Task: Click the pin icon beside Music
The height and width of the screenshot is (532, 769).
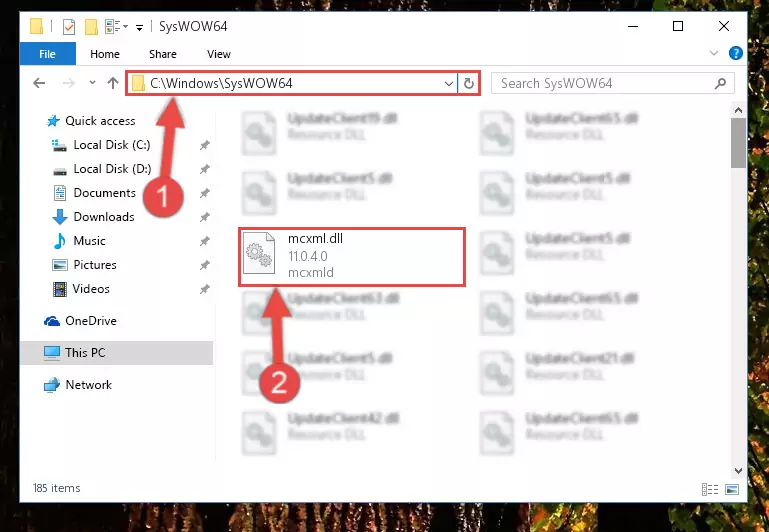Action: click(x=205, y=241)
